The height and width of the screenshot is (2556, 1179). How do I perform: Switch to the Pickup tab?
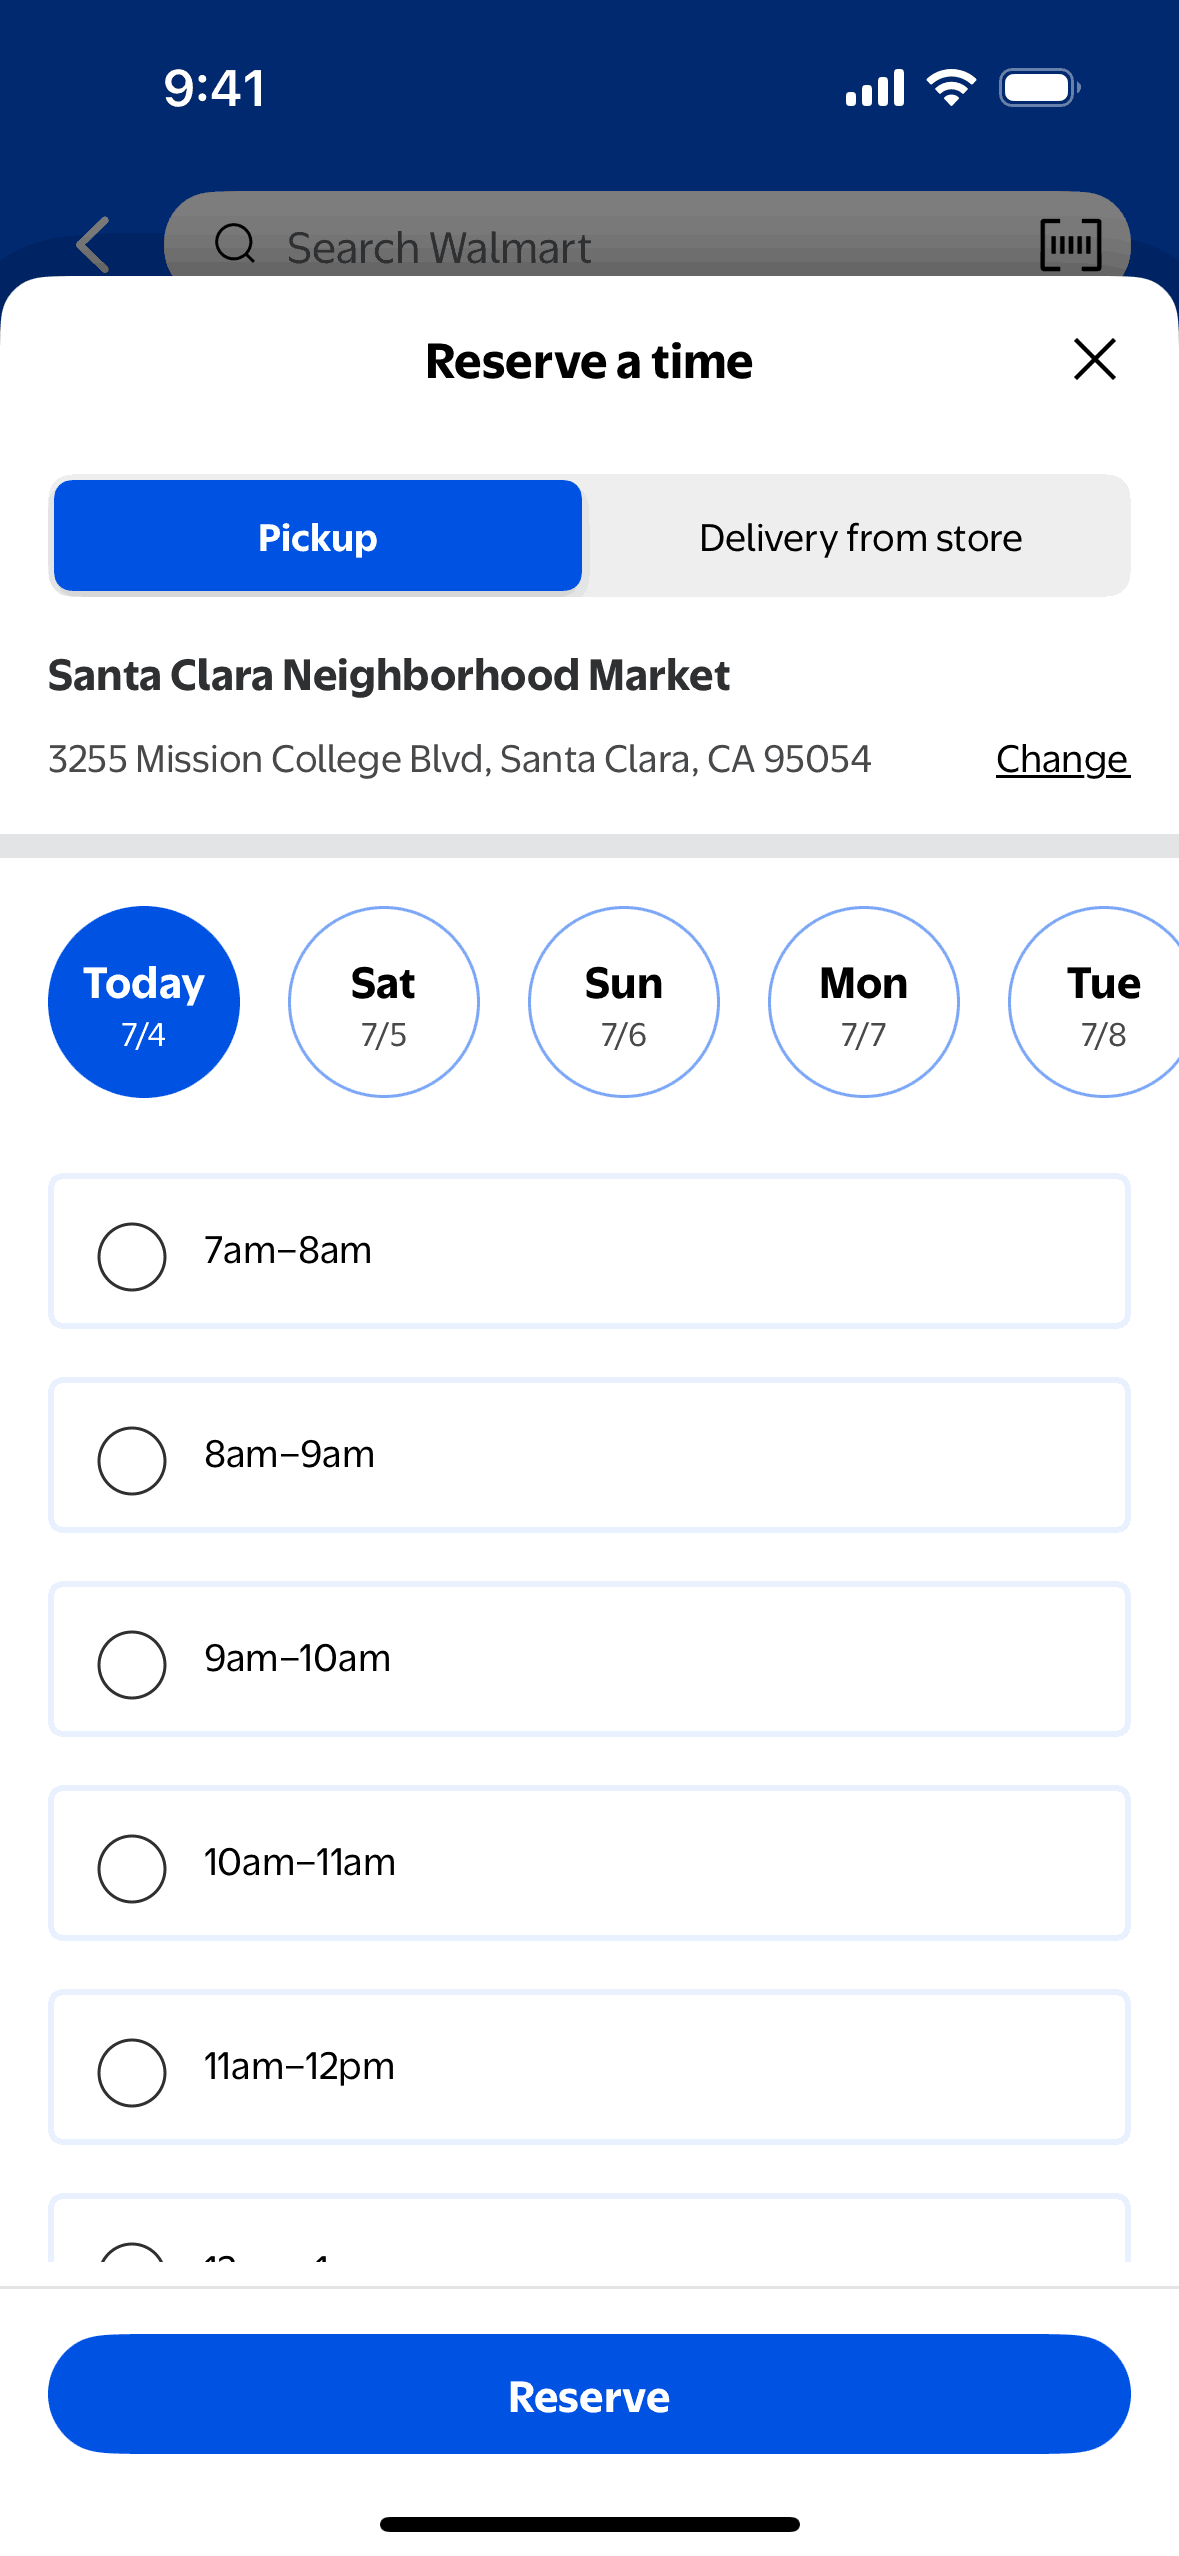[x=318, y=537]
